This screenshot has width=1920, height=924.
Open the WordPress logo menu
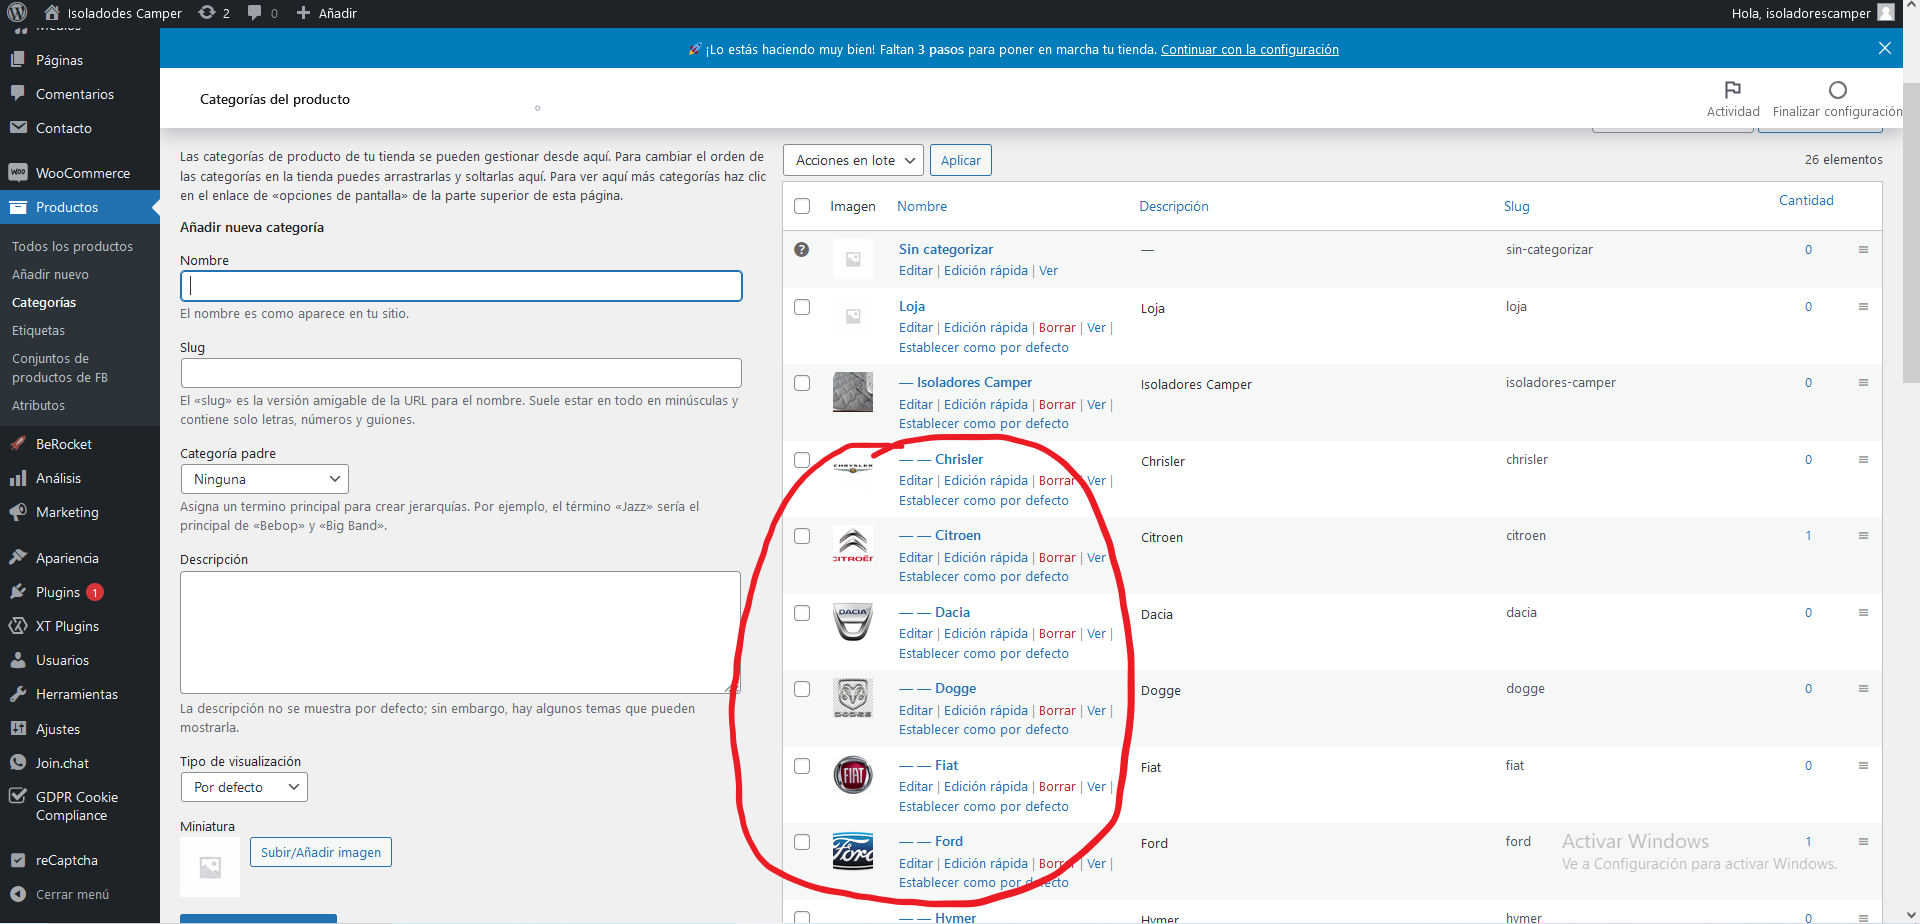coord(17,13)
